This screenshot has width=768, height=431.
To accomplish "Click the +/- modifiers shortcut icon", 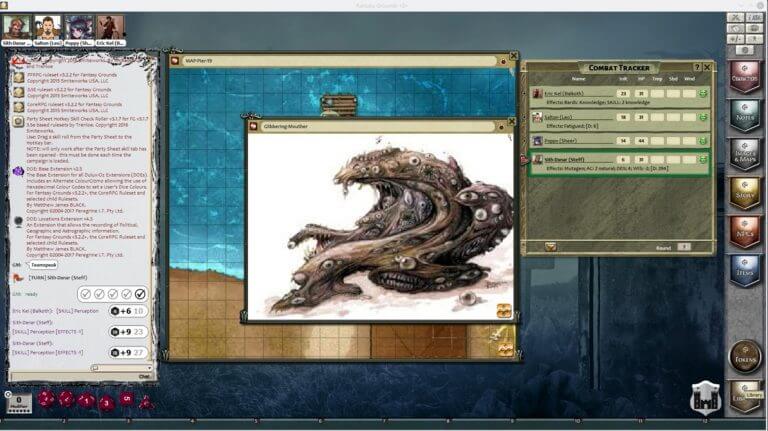I will [x=736, y=39].
